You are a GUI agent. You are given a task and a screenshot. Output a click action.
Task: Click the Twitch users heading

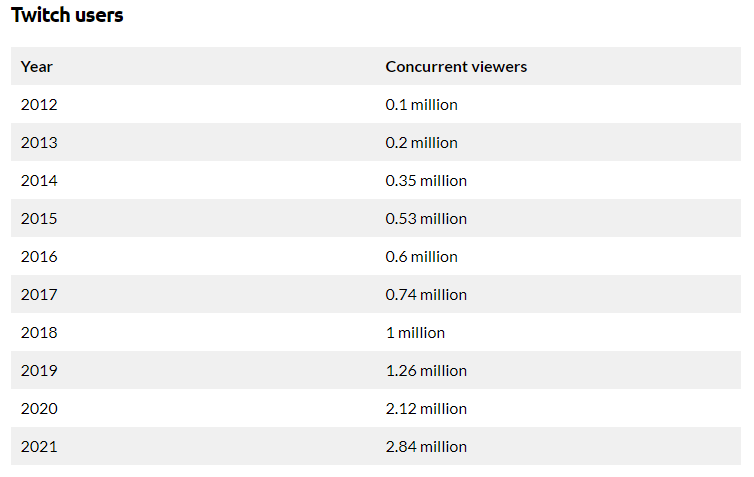(x=67, y=15)
